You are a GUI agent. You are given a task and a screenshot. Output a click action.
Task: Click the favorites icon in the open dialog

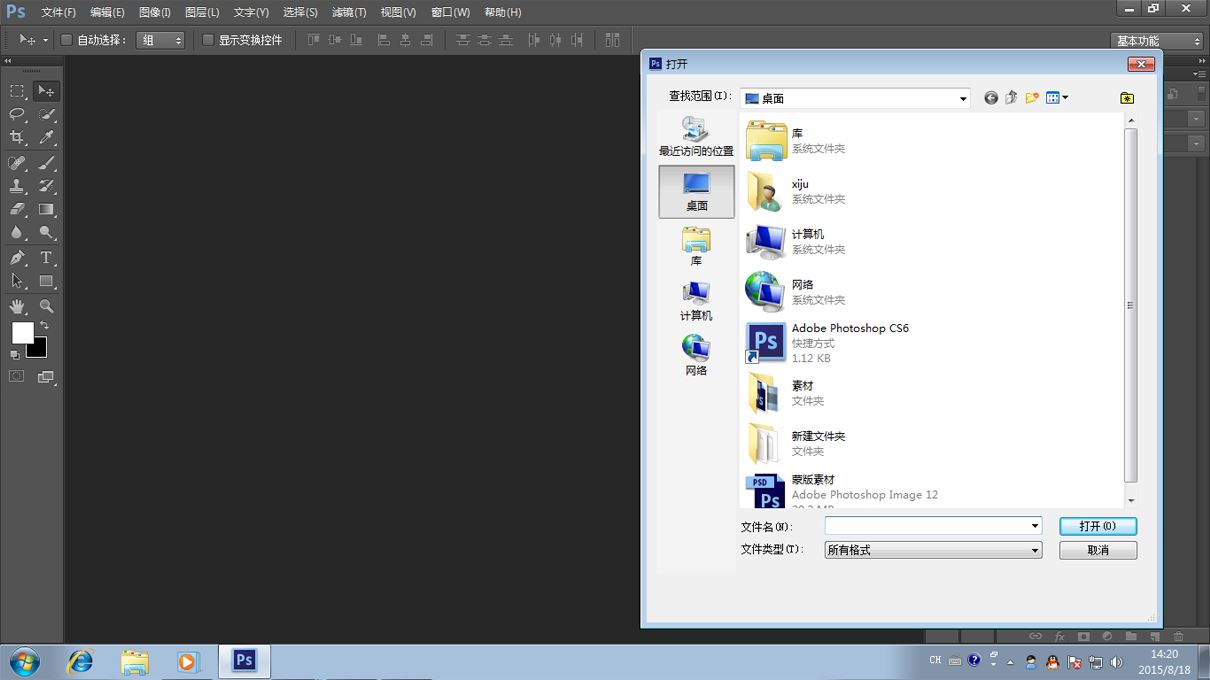[x=1127, y=98]
